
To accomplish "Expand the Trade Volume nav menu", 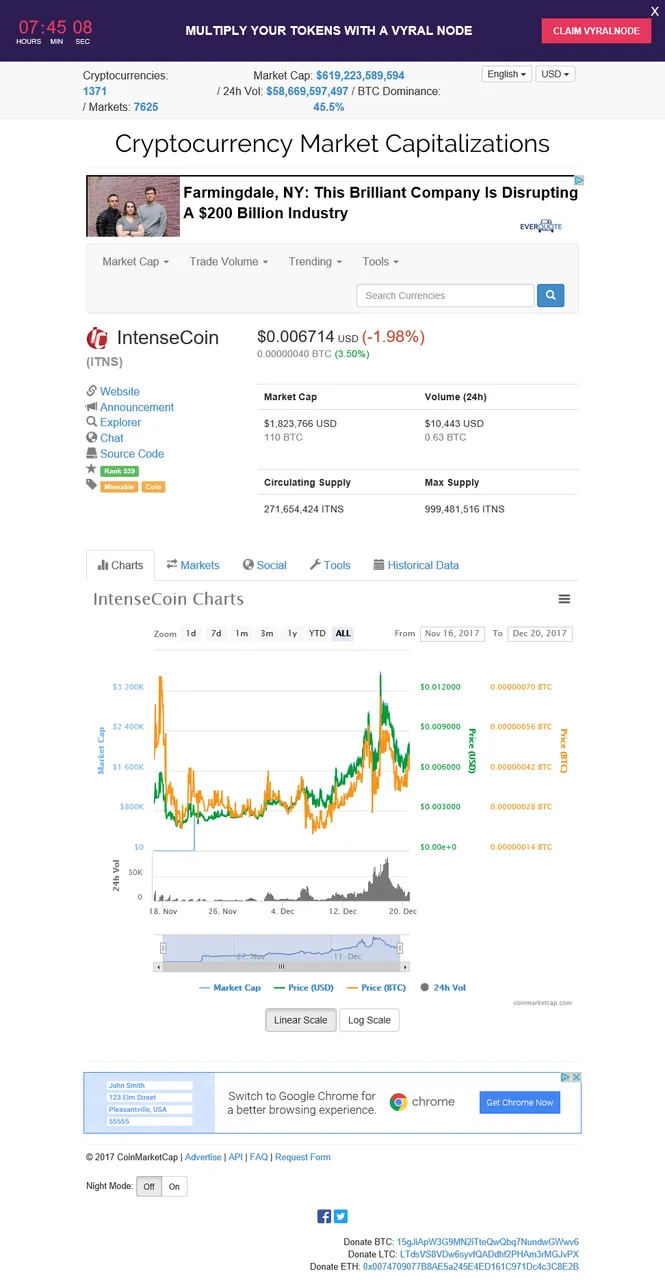I will click(229, 262).
